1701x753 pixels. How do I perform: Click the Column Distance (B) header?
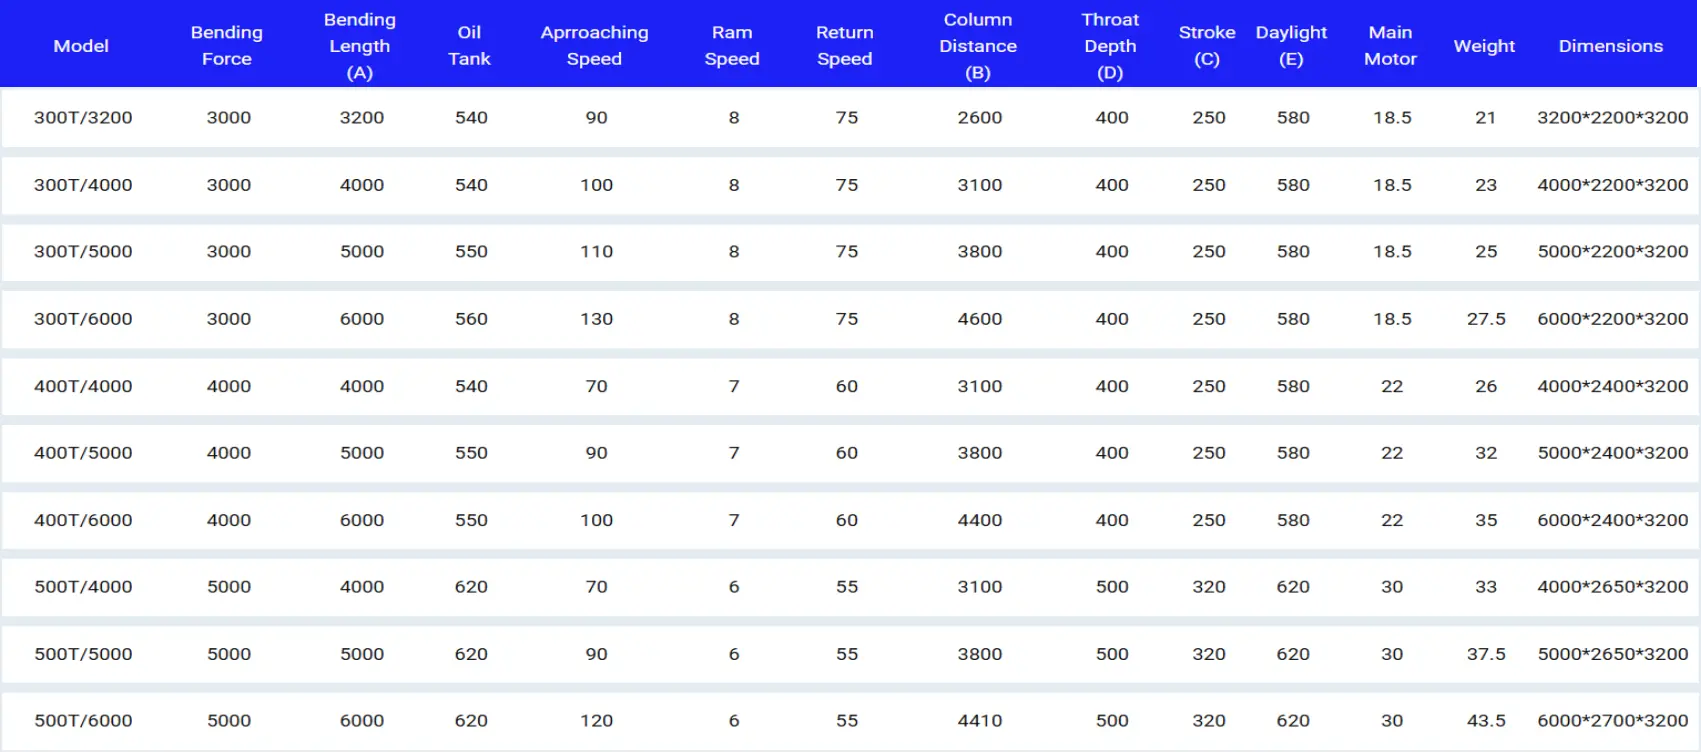pyautogui.click(x=978, y=46)
